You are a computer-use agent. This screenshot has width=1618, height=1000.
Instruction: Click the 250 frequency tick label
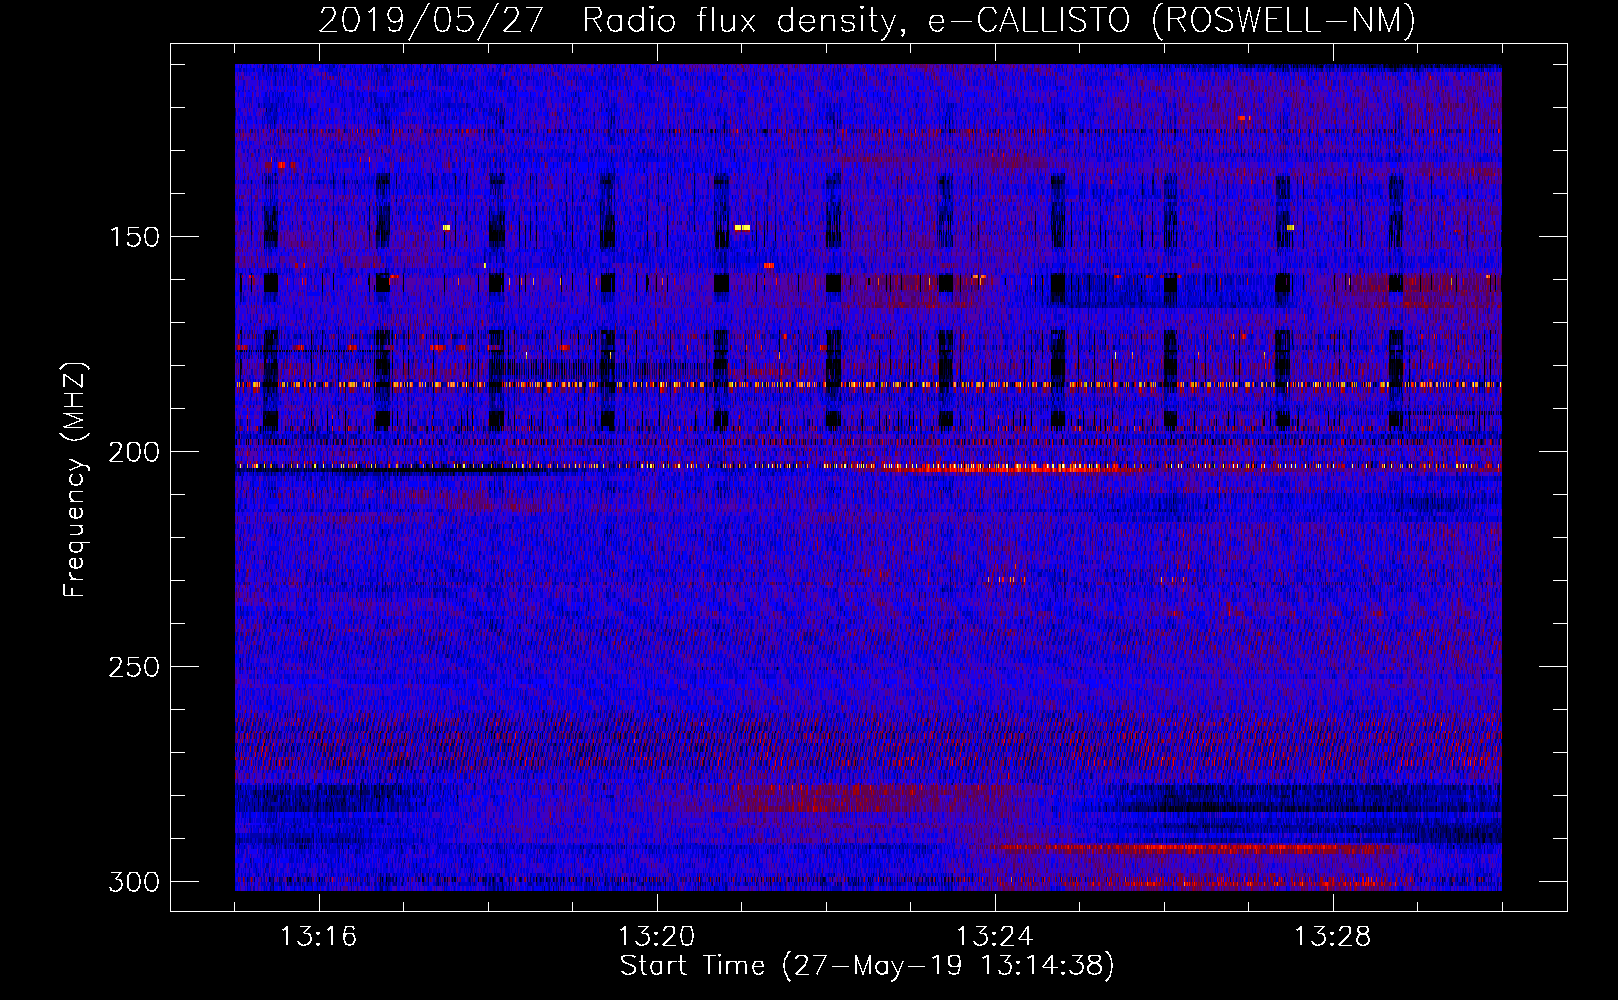(x=133, y=667)
